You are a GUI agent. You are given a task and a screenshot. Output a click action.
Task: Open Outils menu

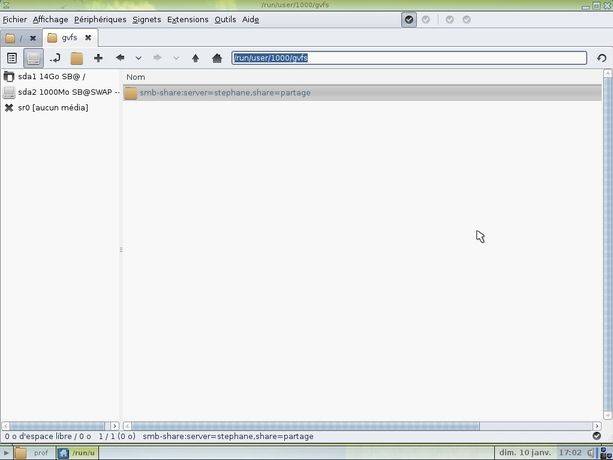click(225, 20)
